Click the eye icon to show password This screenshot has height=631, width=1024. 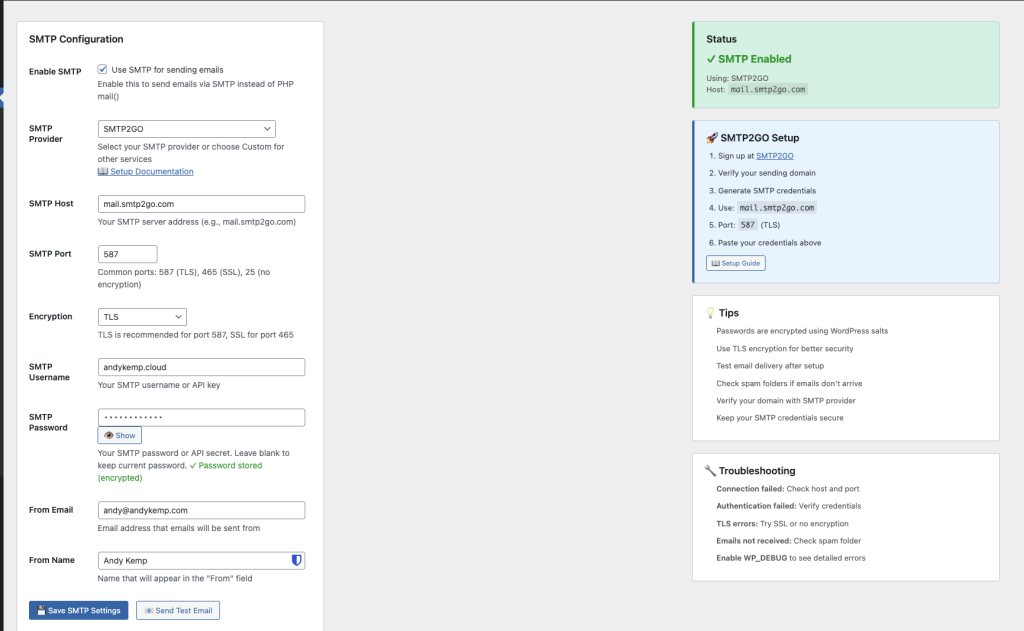[x=109, y=436]
